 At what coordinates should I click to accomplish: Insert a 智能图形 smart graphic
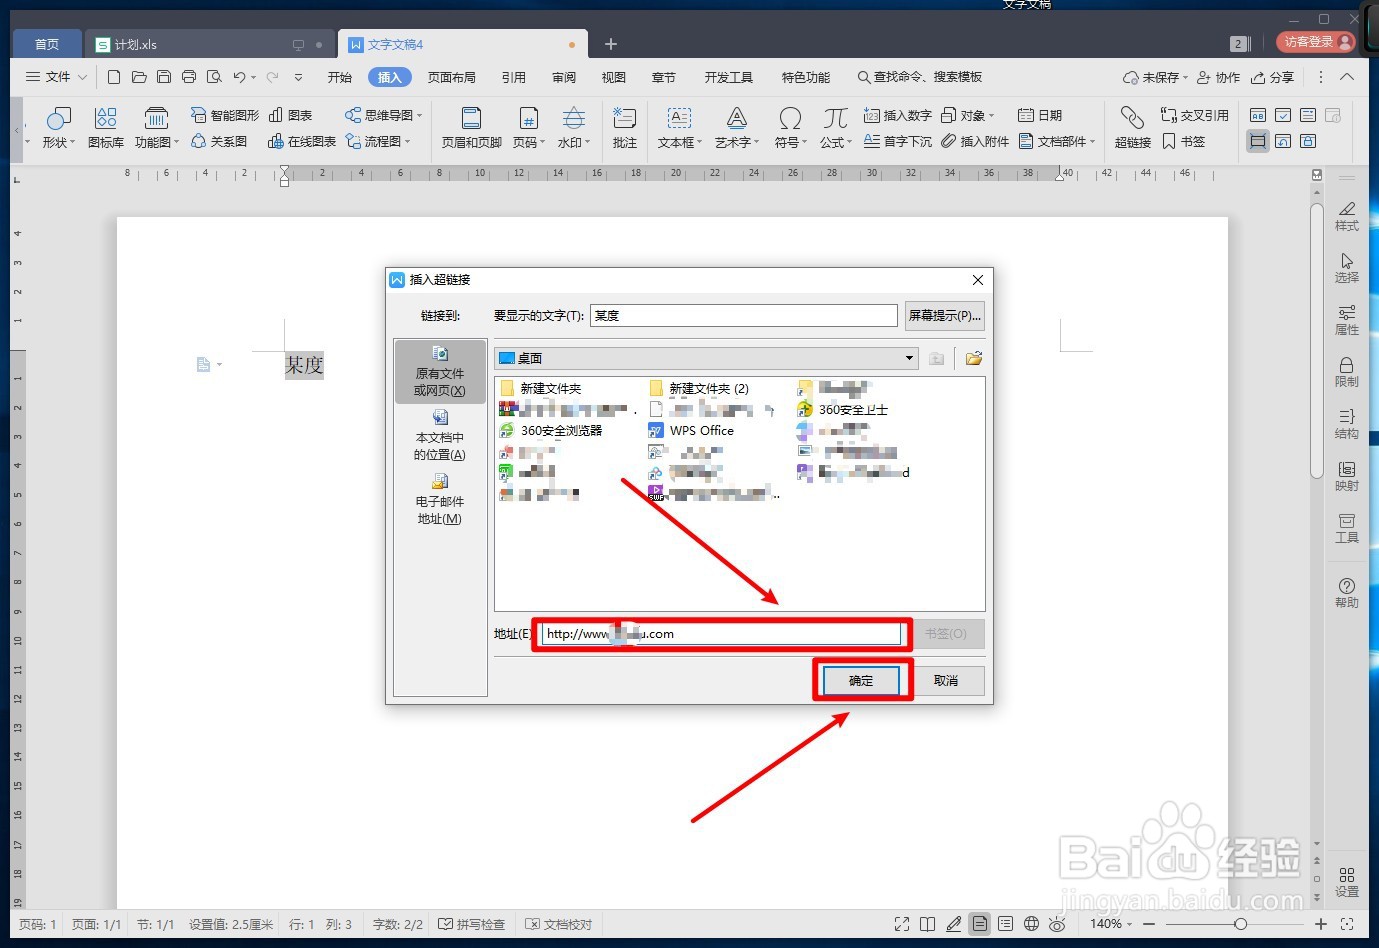click(x=225, y=115)
